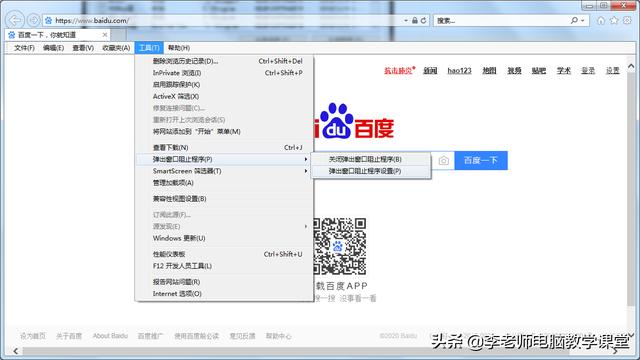
Task: Click the new tab button
Action: [119, 35]
